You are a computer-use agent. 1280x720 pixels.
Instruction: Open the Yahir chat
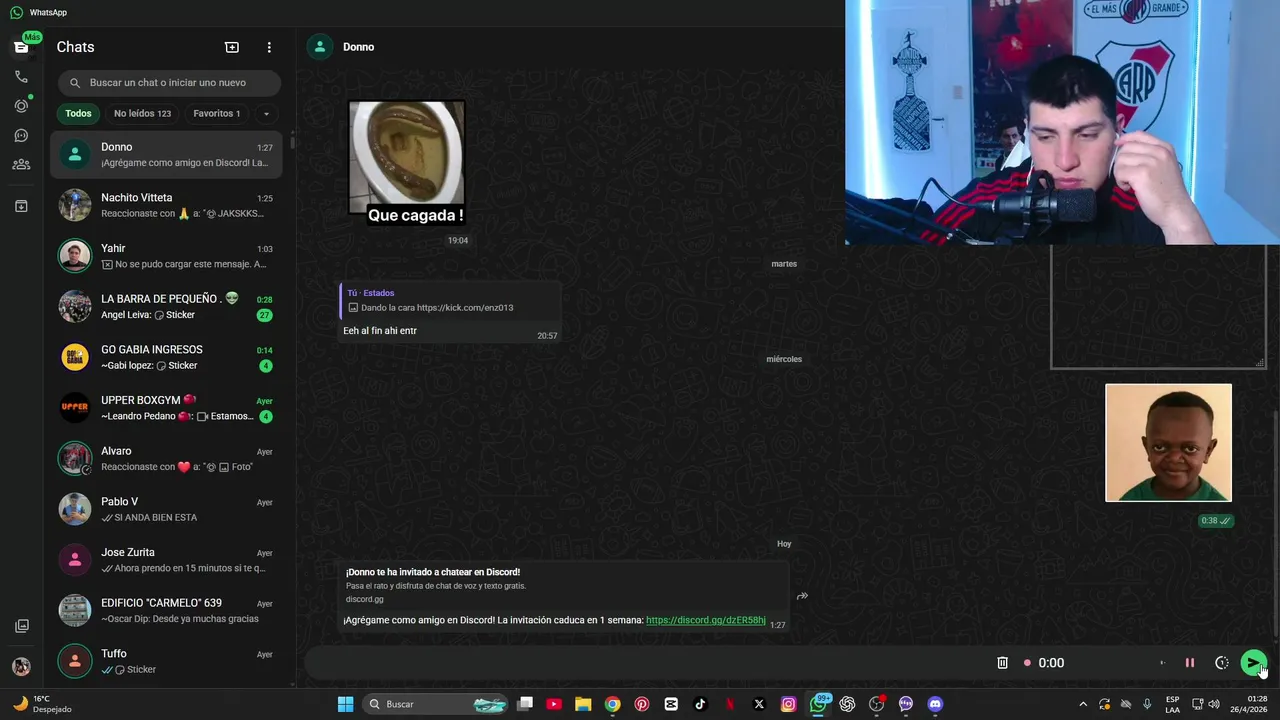click(166, 256)
